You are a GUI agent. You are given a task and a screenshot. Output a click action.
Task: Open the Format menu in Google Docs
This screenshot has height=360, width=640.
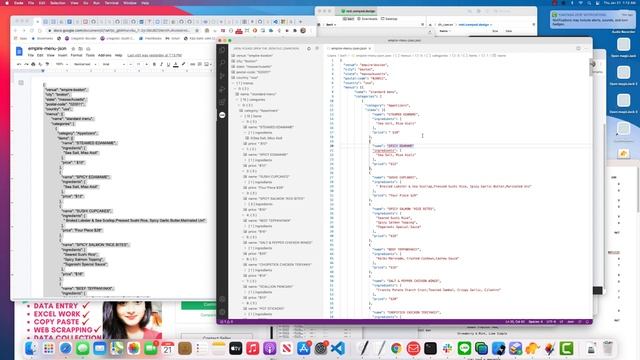click(x=76, y=55)
